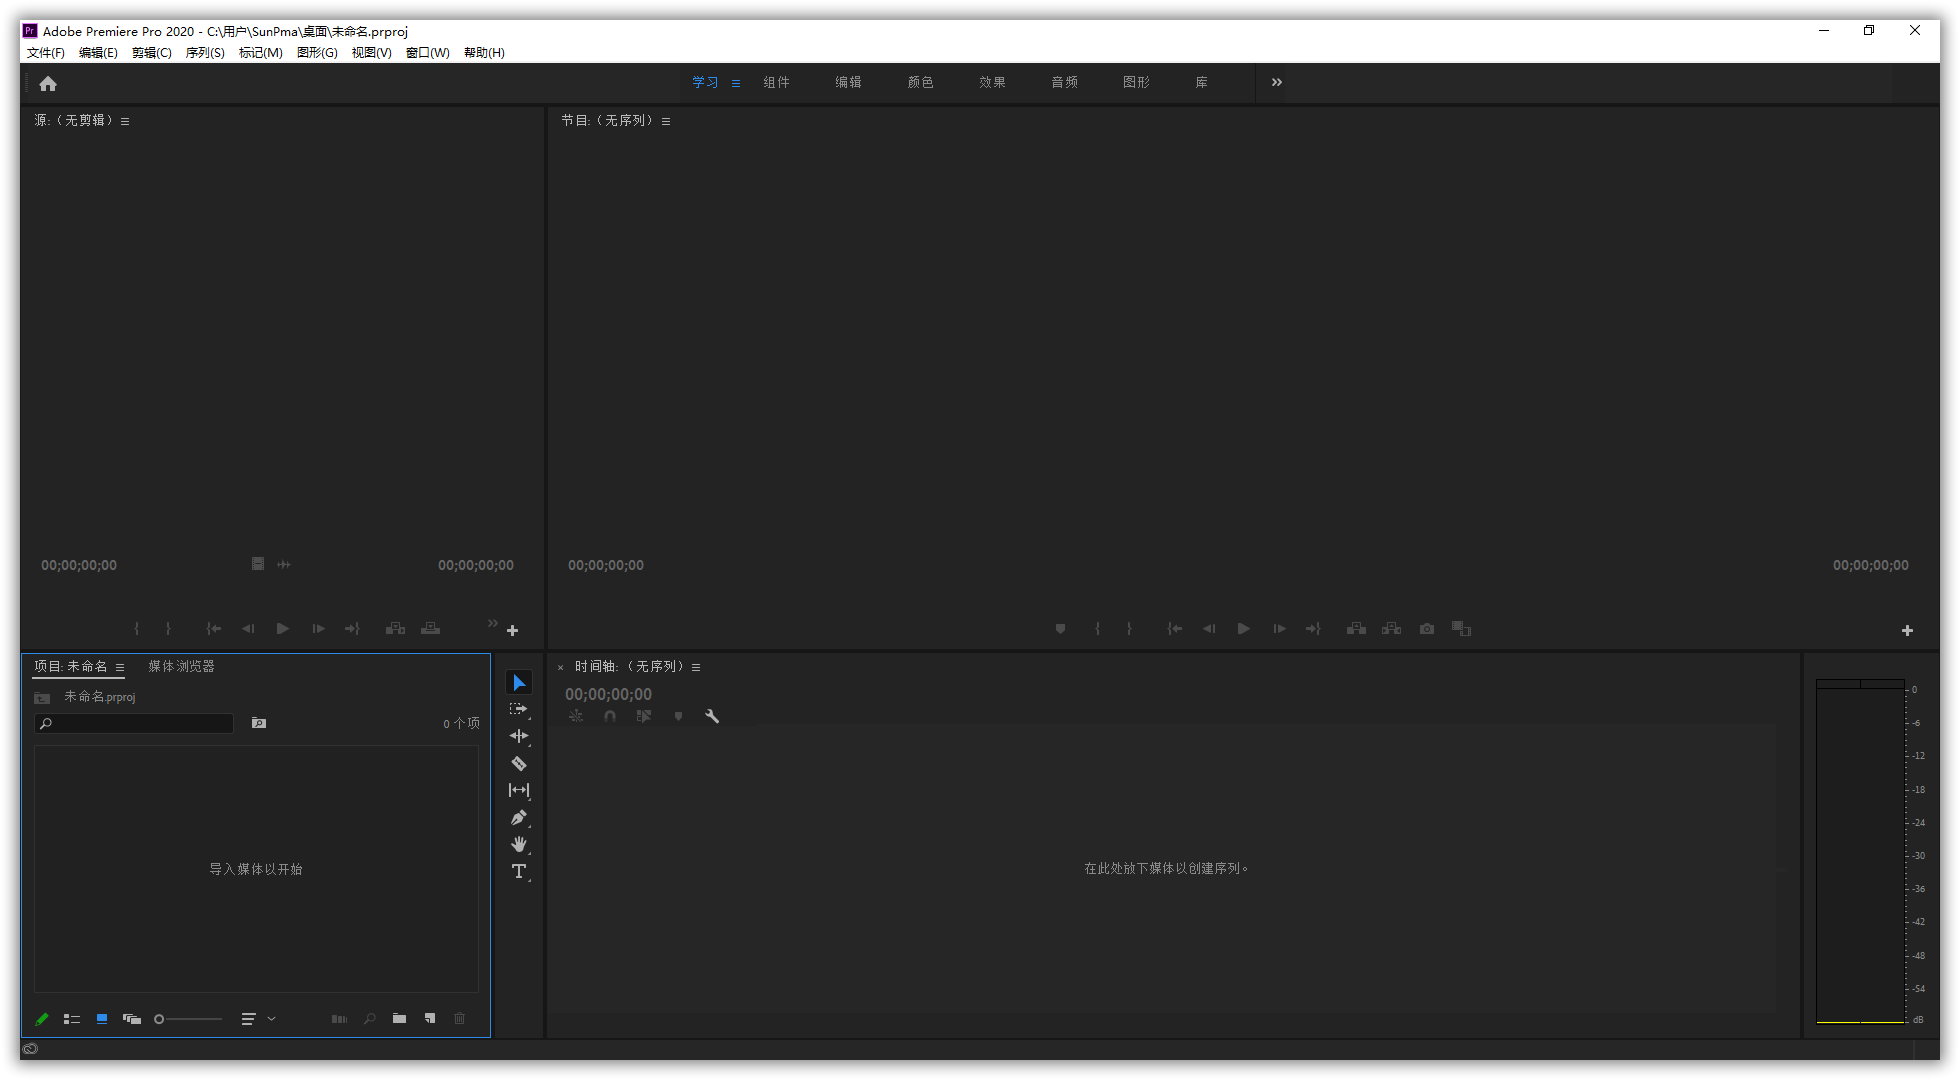Switch to 效果 workspace tab

pos(992,82)
